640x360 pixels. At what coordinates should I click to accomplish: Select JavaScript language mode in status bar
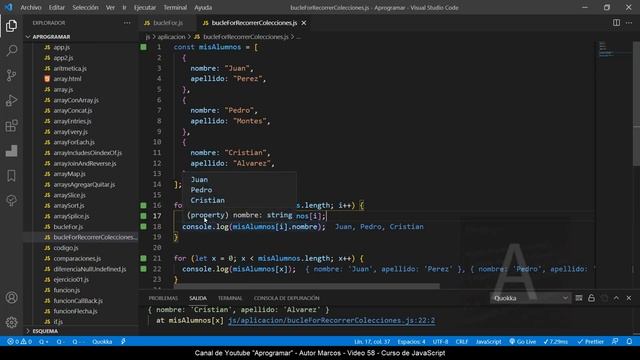[489, 342]
